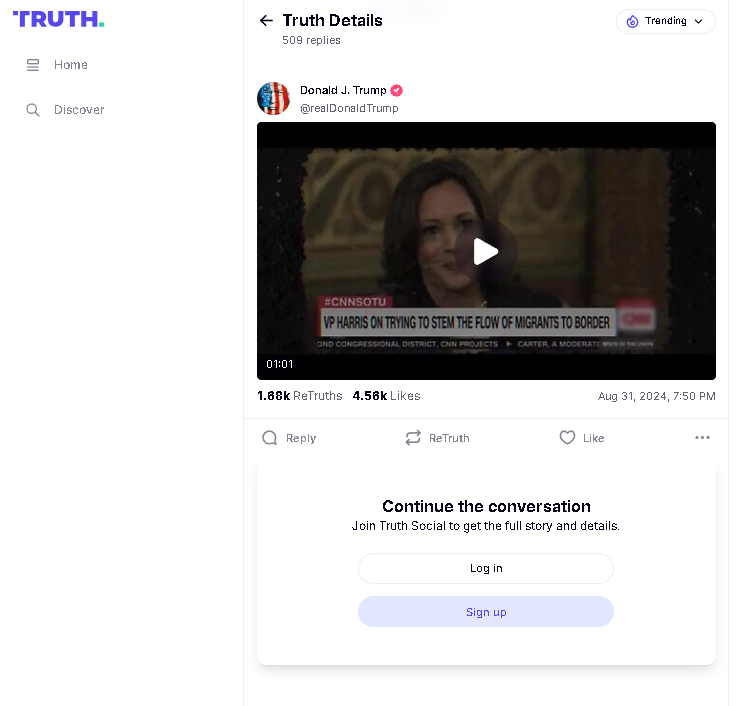
Task: Click the Continue the conversation heading
Action: pyautogui.click(x=486, y=506)
